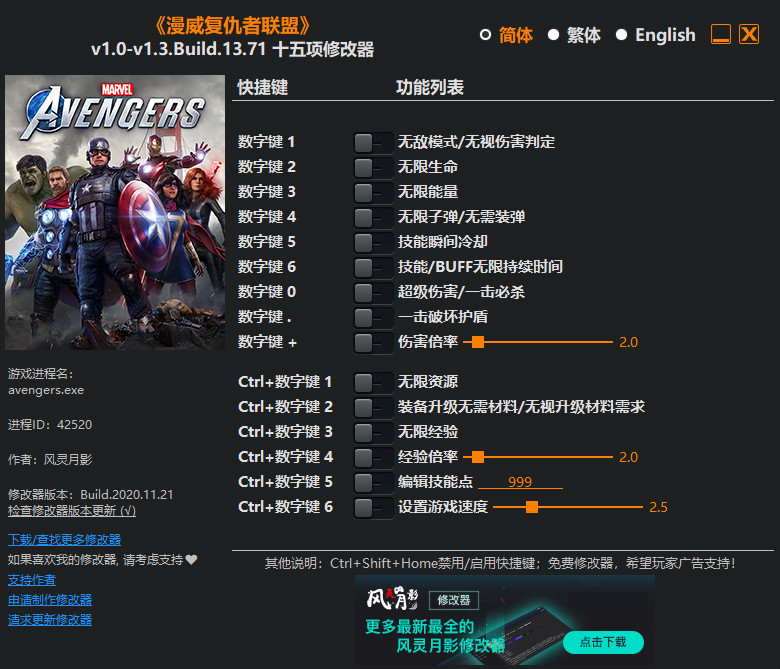Click the 伤害倍率 value 2.0
Image resolution: width=780 pixels, height=669 pixels.
coord(628,342)
